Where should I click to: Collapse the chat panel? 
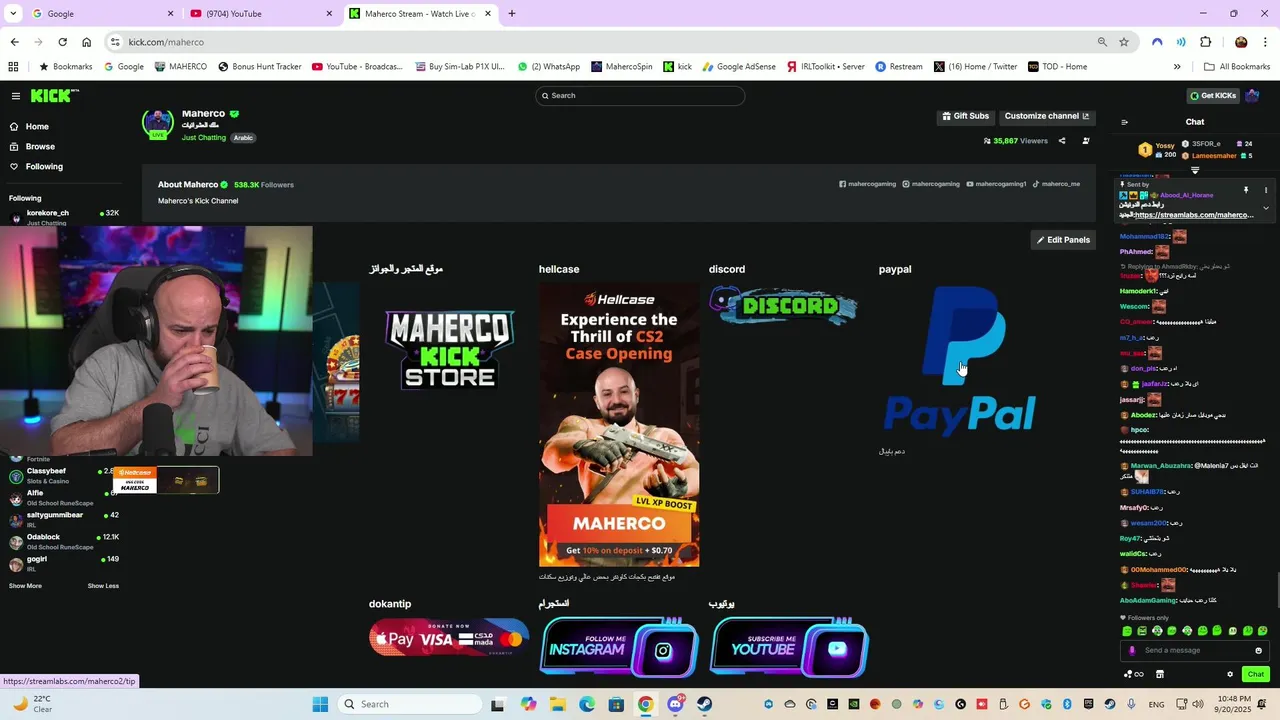[x=1124, y=122]
